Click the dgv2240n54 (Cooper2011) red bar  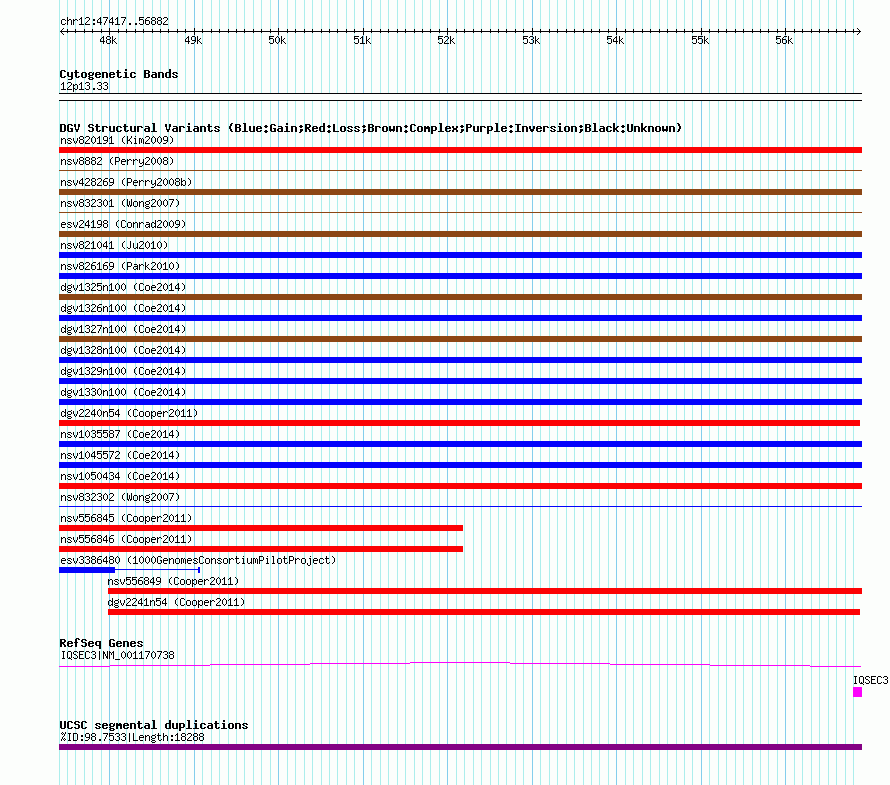tap(459, 423)
